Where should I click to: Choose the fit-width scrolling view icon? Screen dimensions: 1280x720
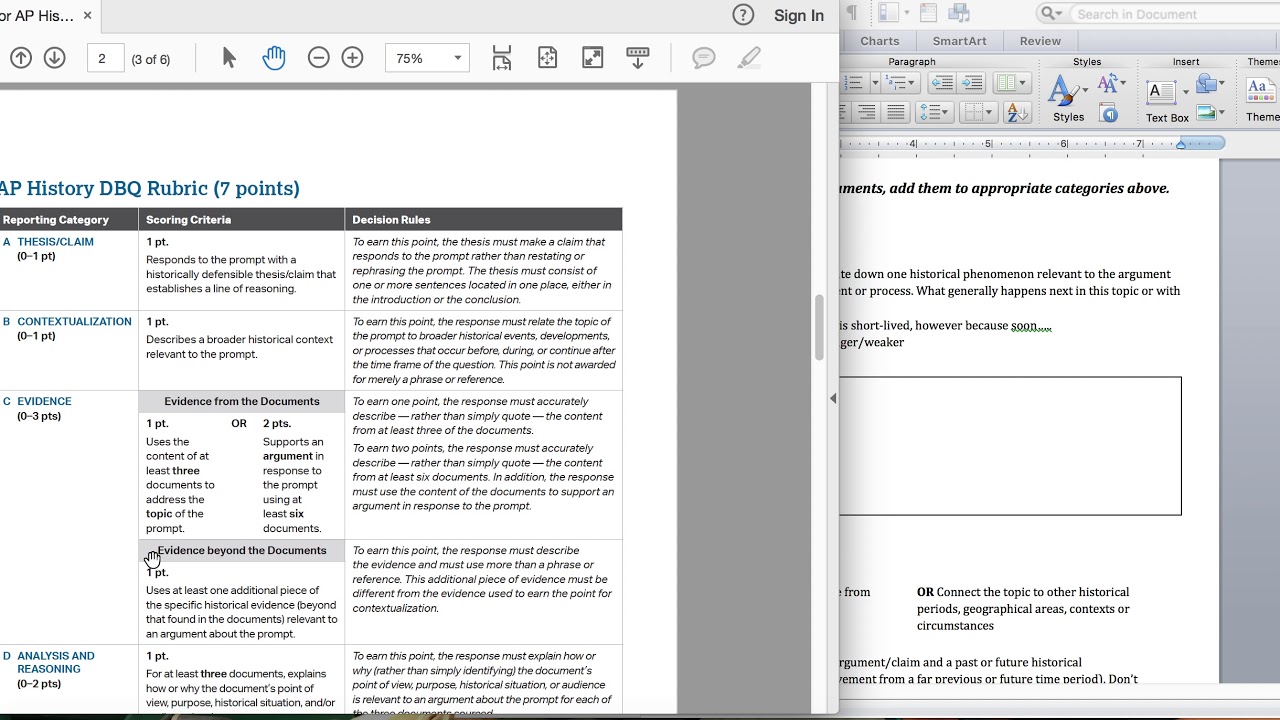coord(502,58)
